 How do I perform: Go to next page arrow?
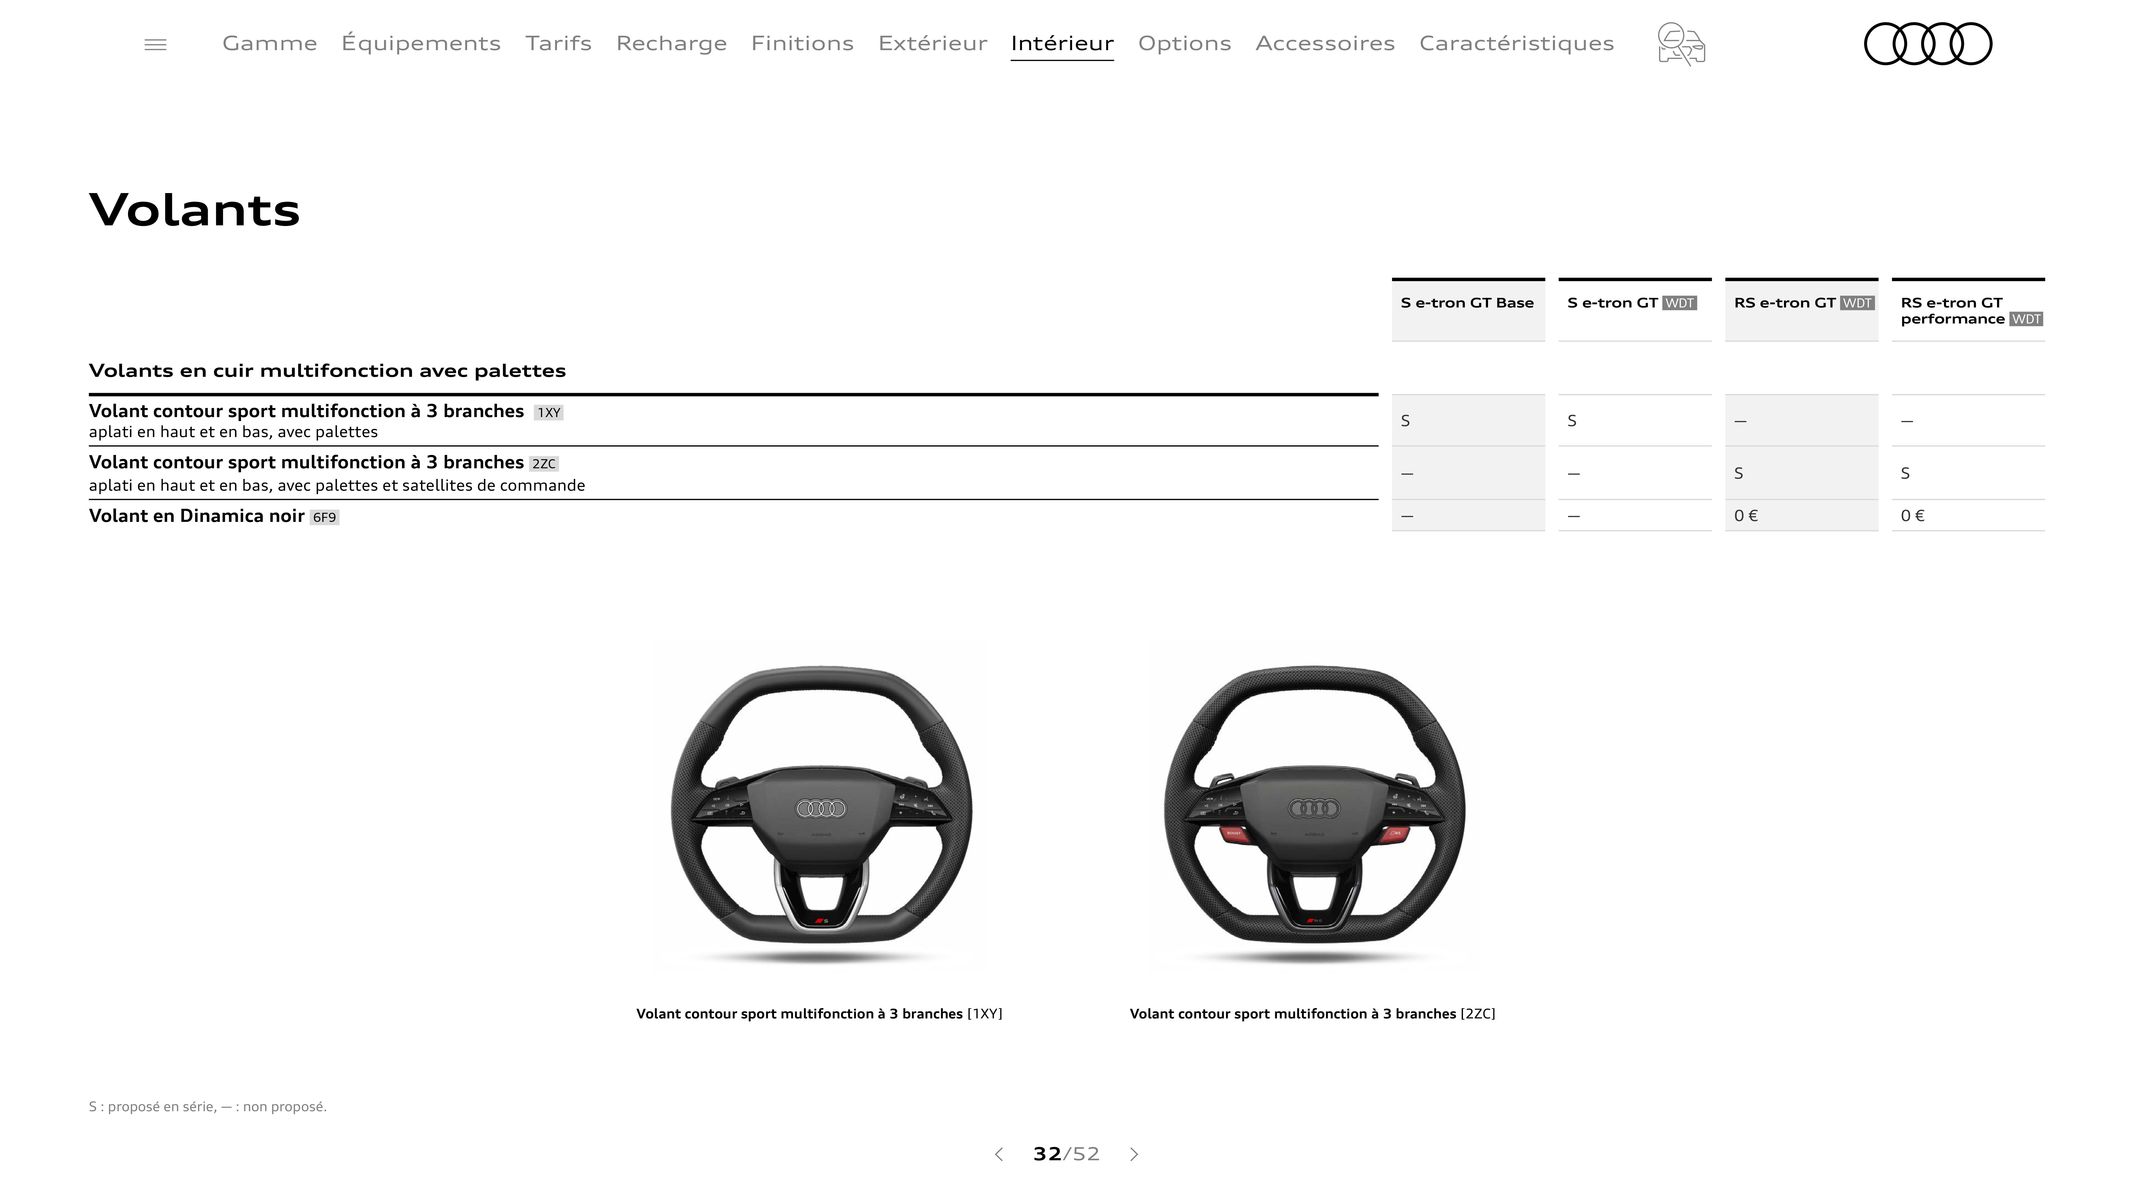[1134, 1154]
